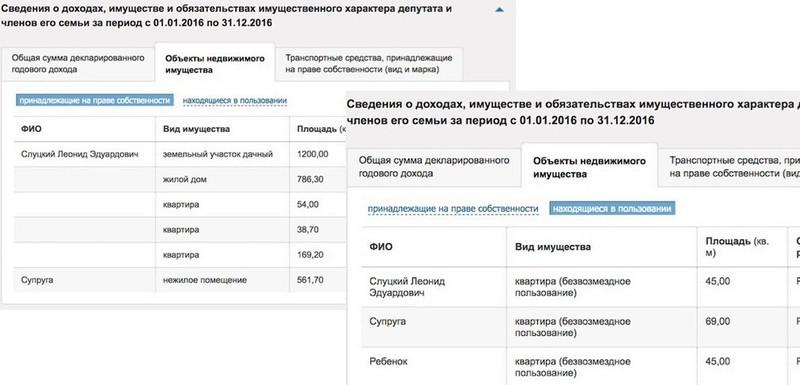
Task: Click the '69,00' area value
Action: point(717,322)
